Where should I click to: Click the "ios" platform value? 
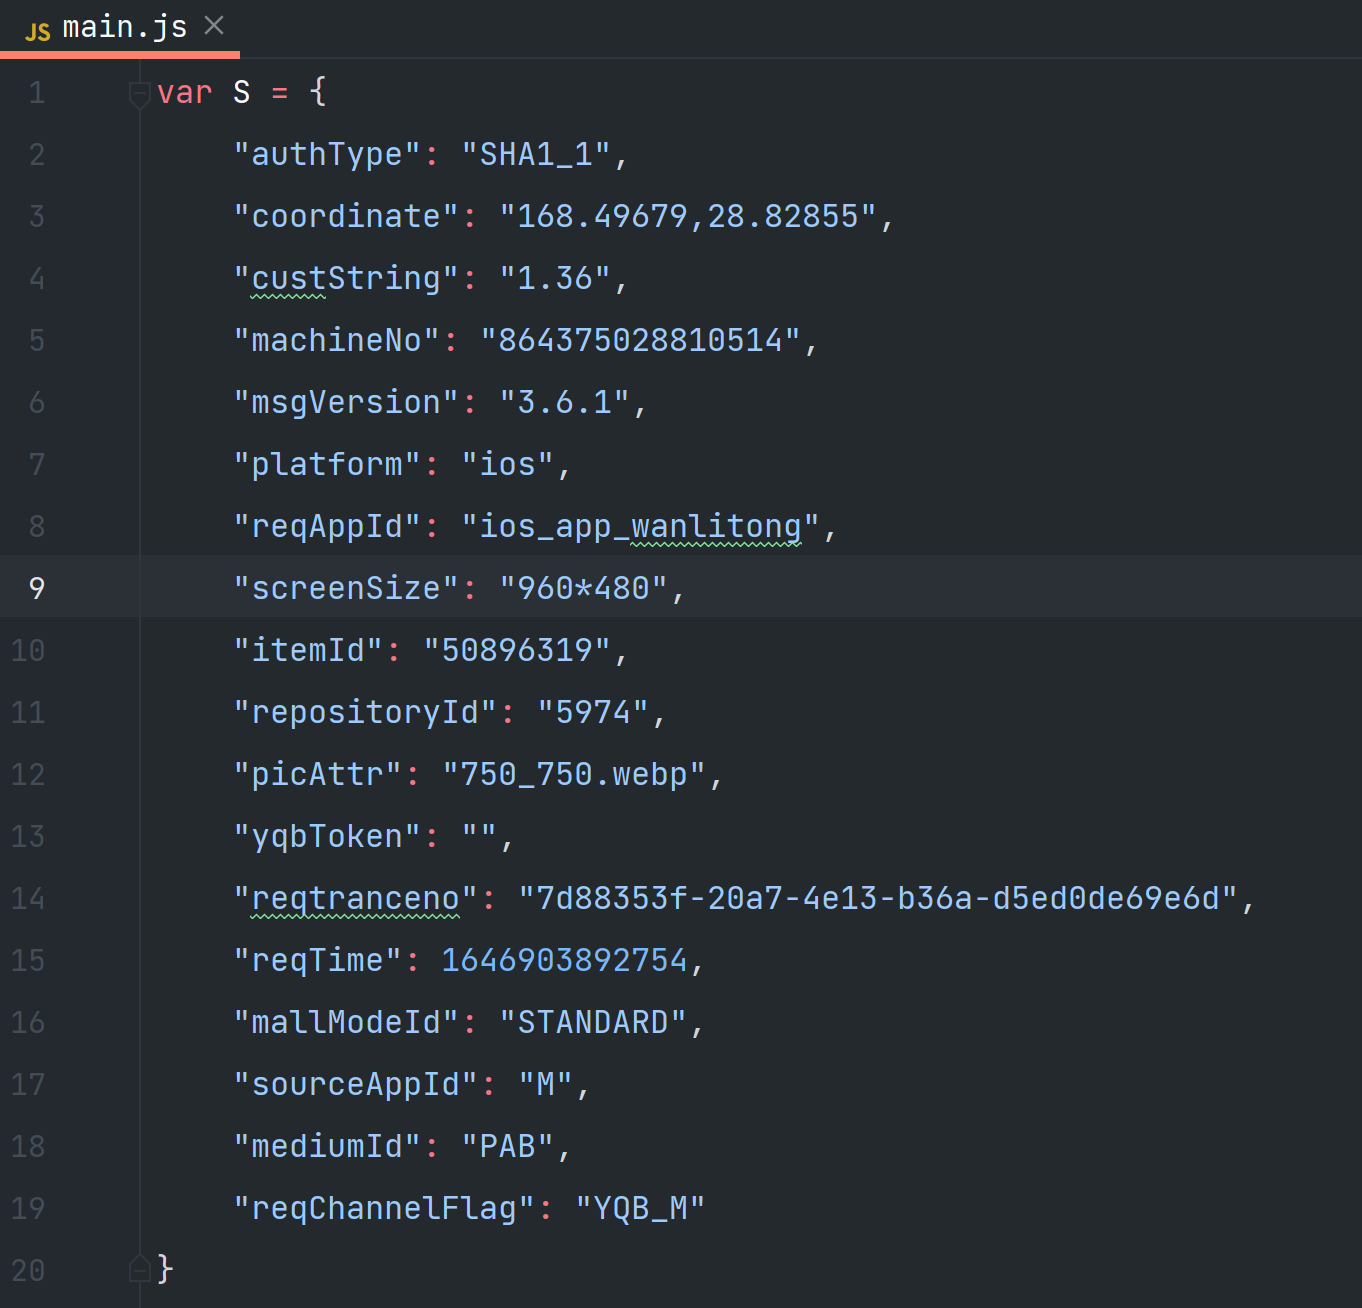pyautogui.click(x=507, y=465)
